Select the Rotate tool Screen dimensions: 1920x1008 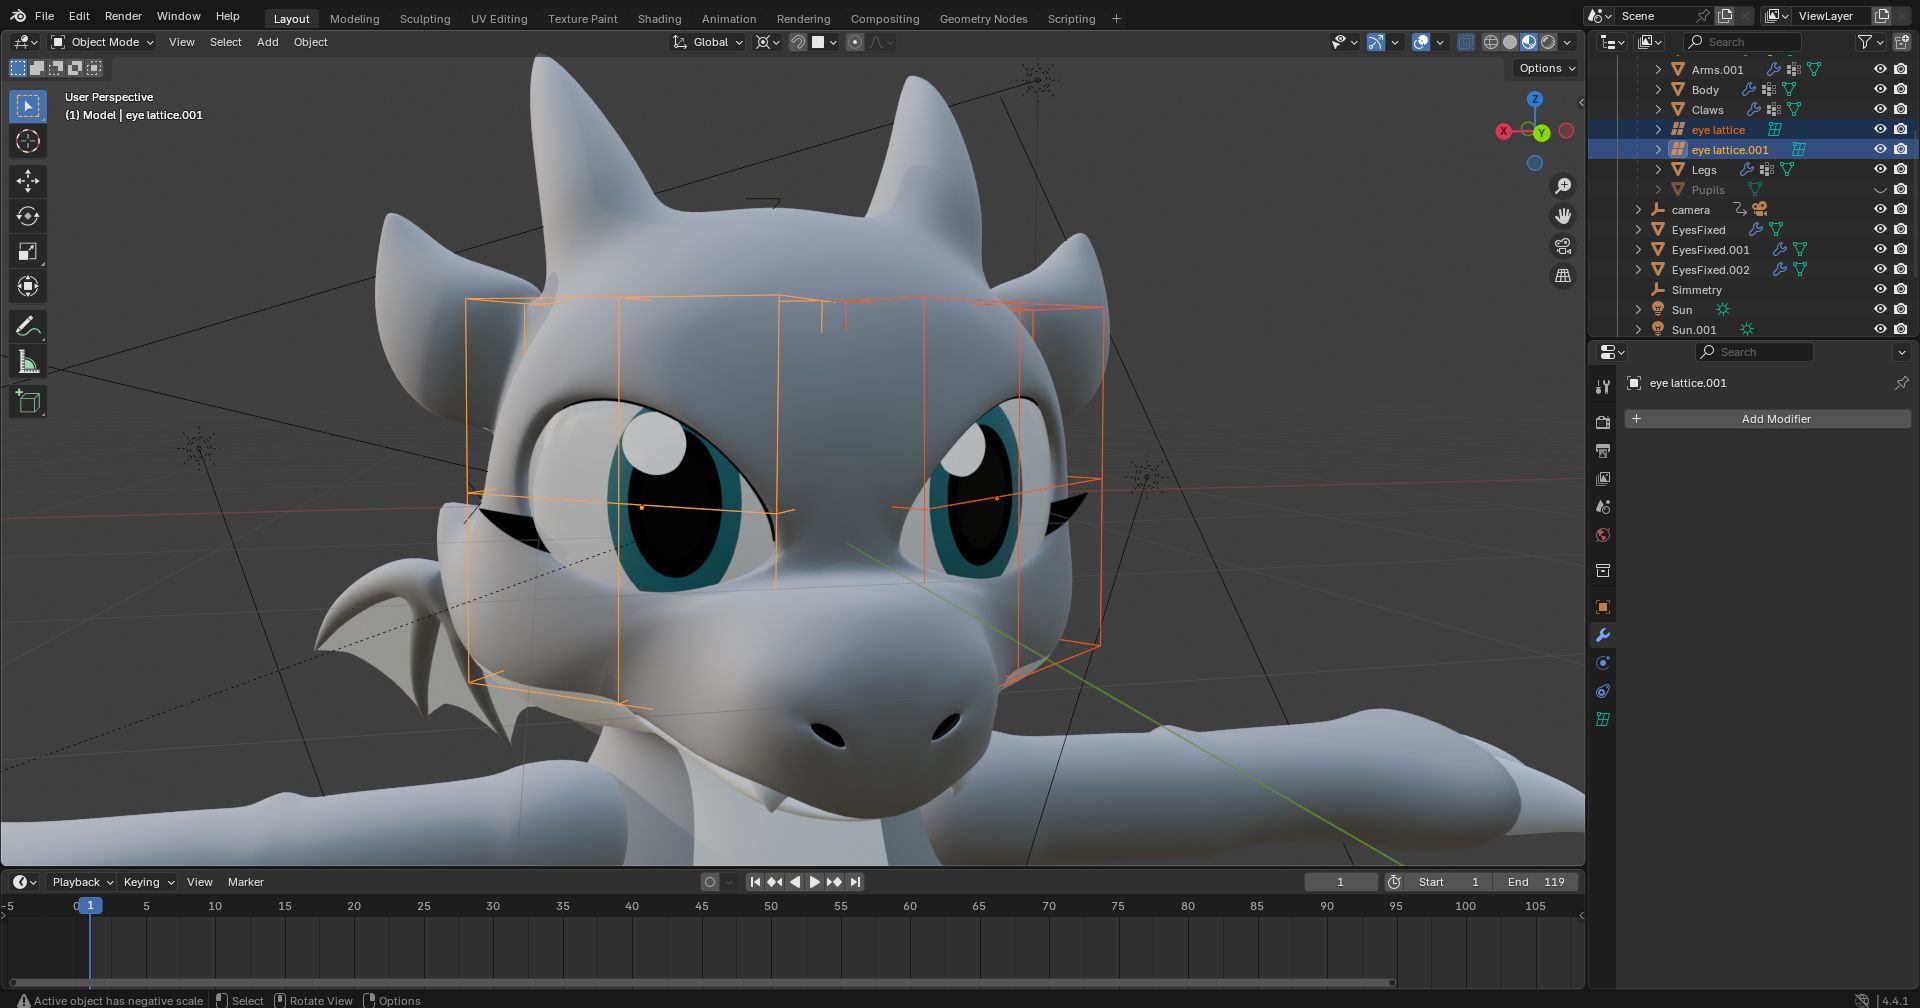click(x=28, y=216)
